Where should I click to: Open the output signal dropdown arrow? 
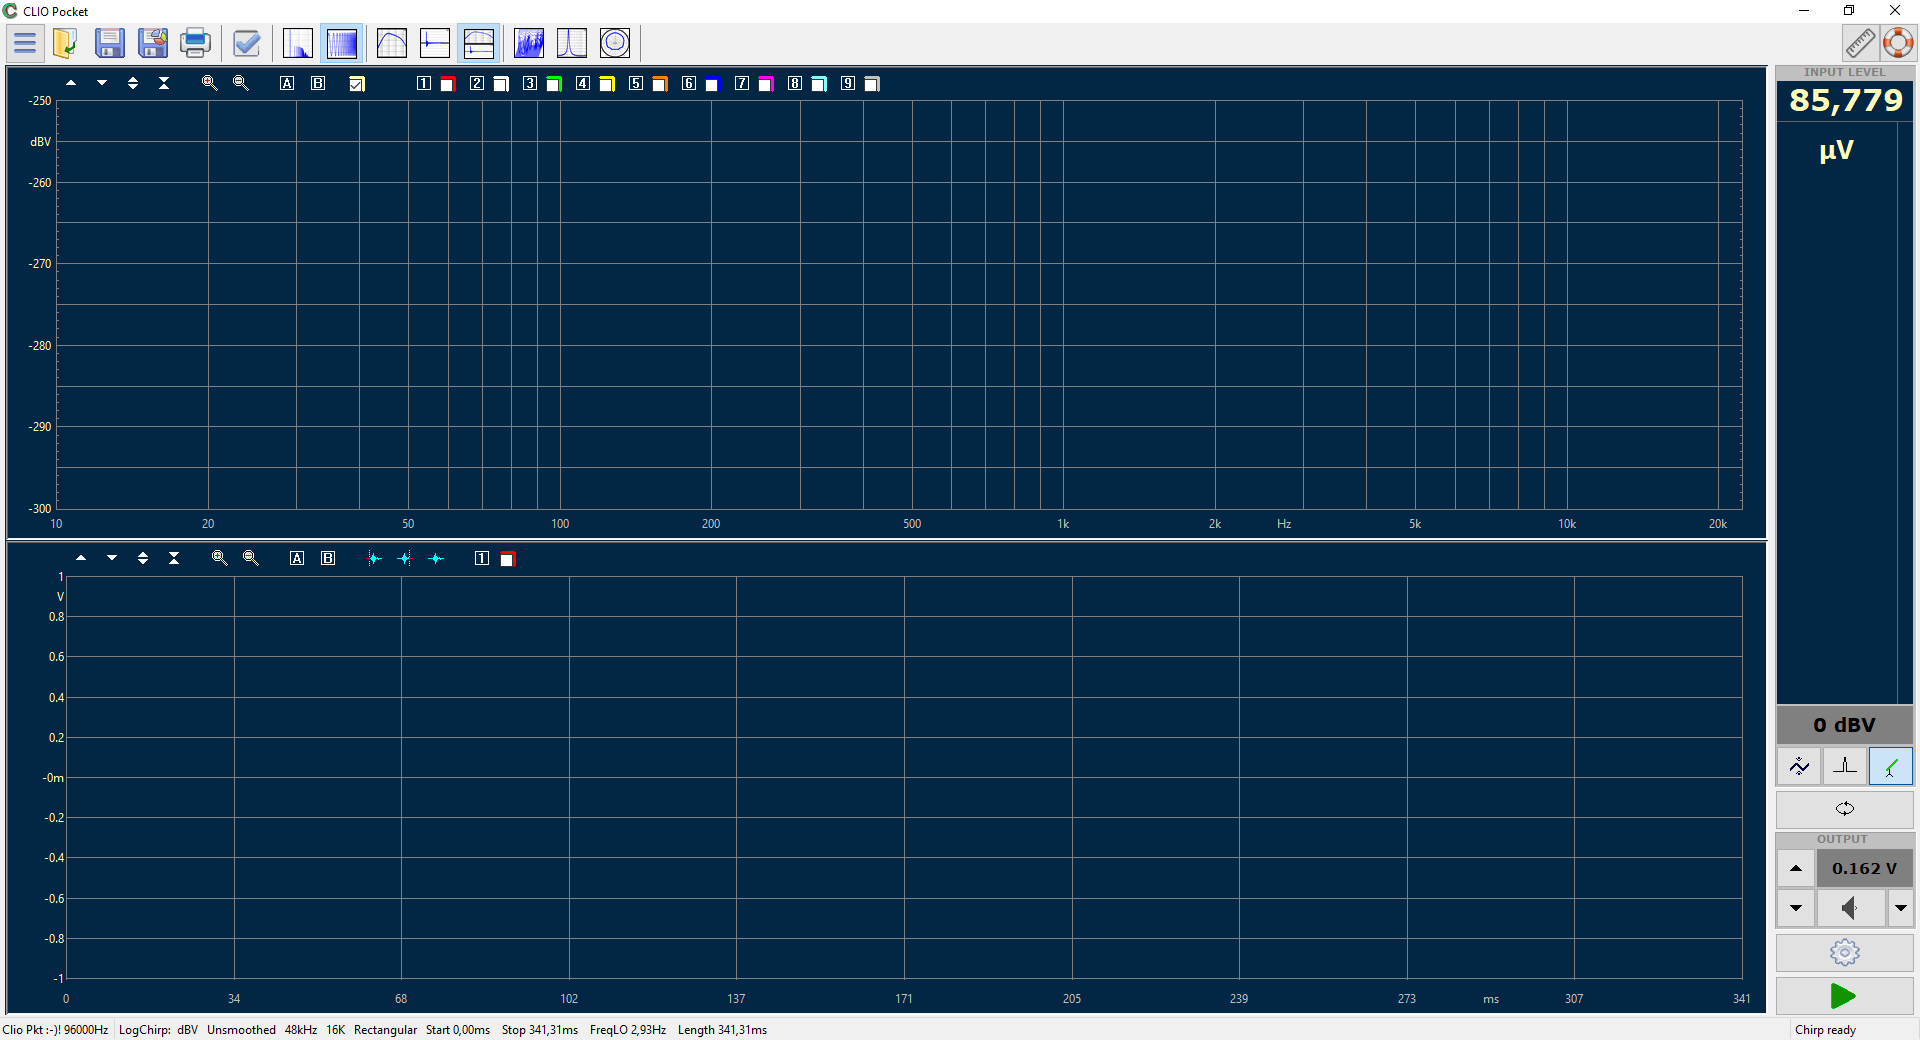[x=1900, y=908]
